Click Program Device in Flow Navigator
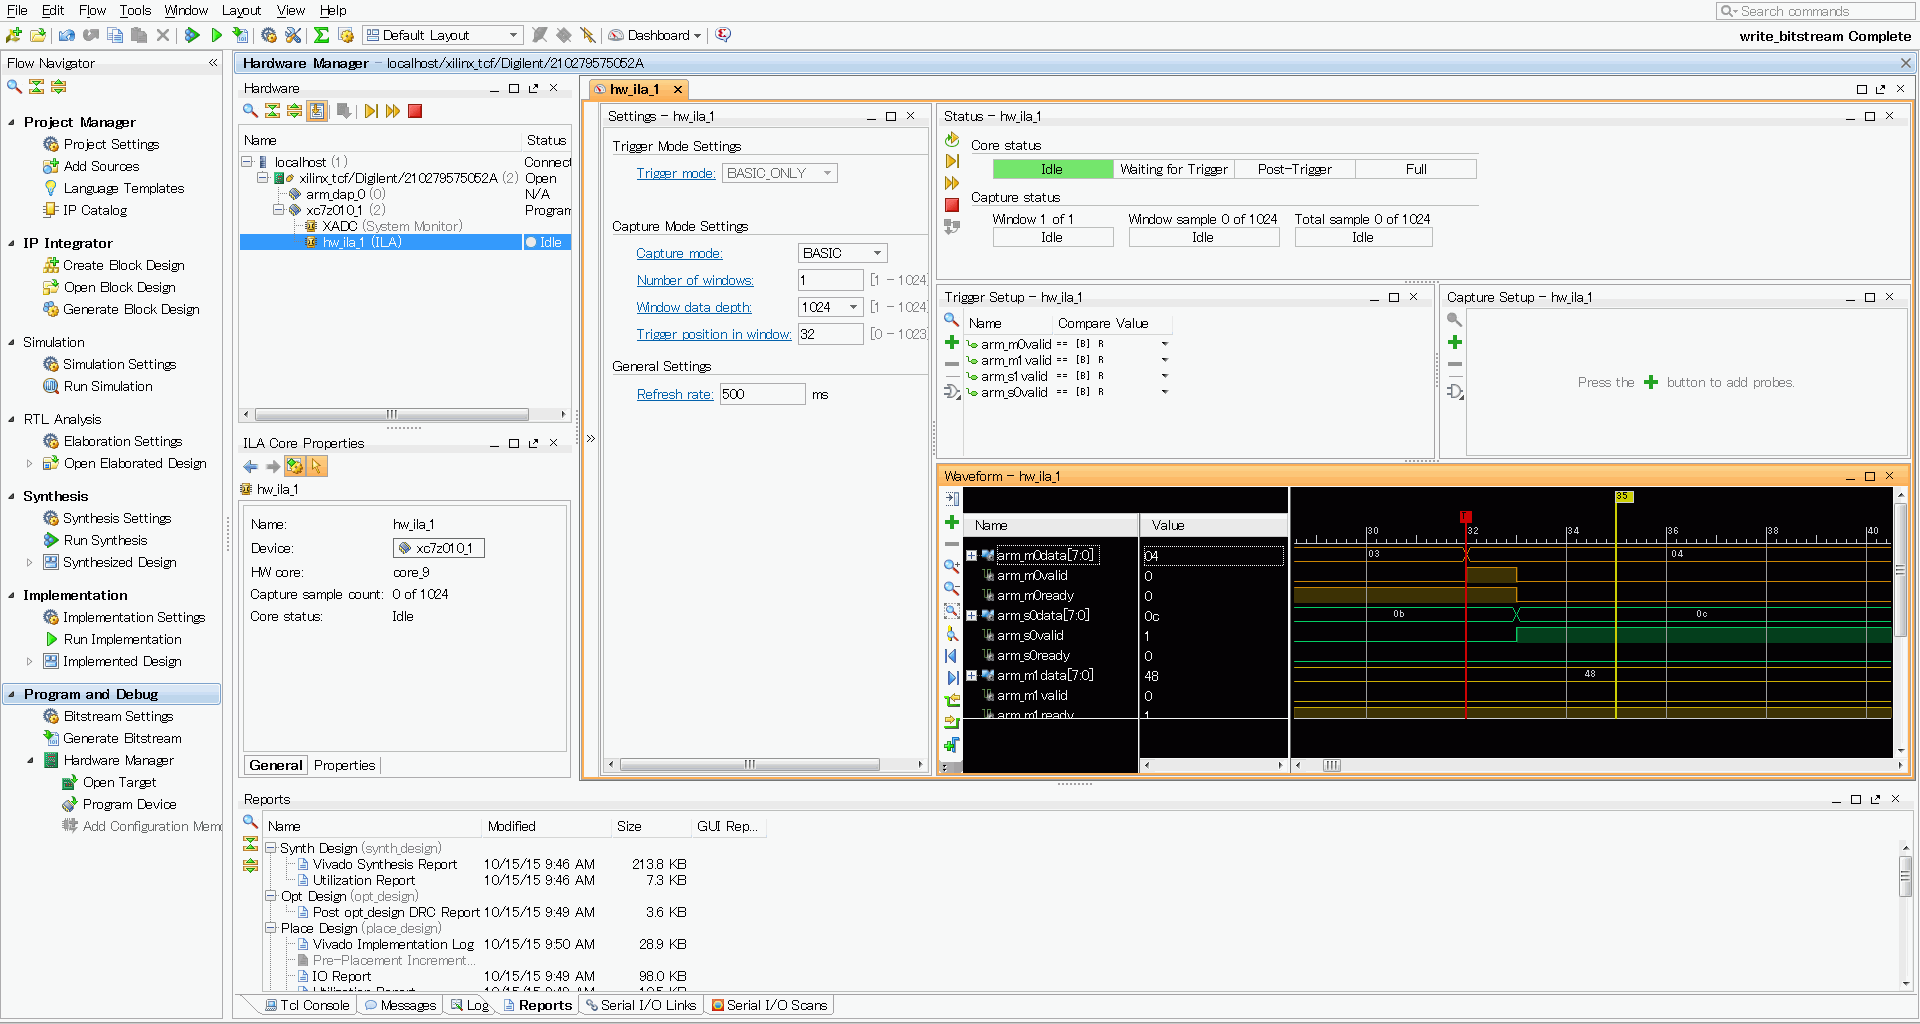 tap(129, 804)
